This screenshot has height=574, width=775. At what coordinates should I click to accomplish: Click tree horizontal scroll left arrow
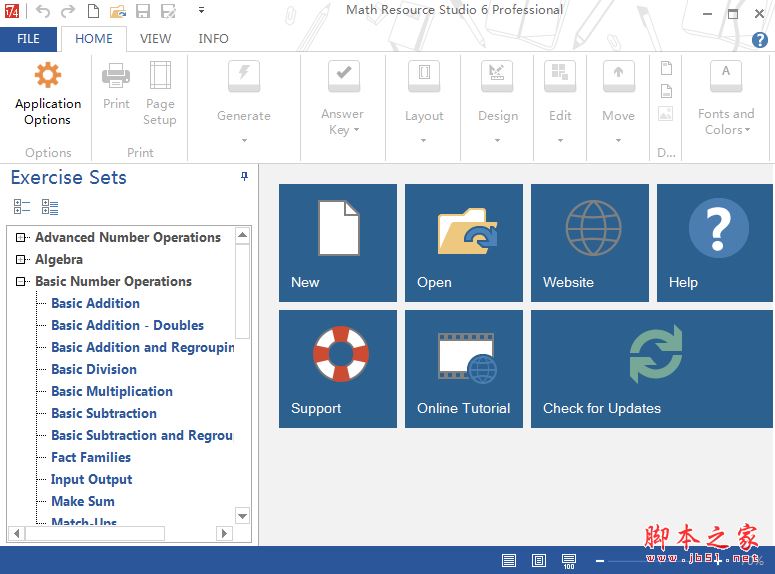17,533
